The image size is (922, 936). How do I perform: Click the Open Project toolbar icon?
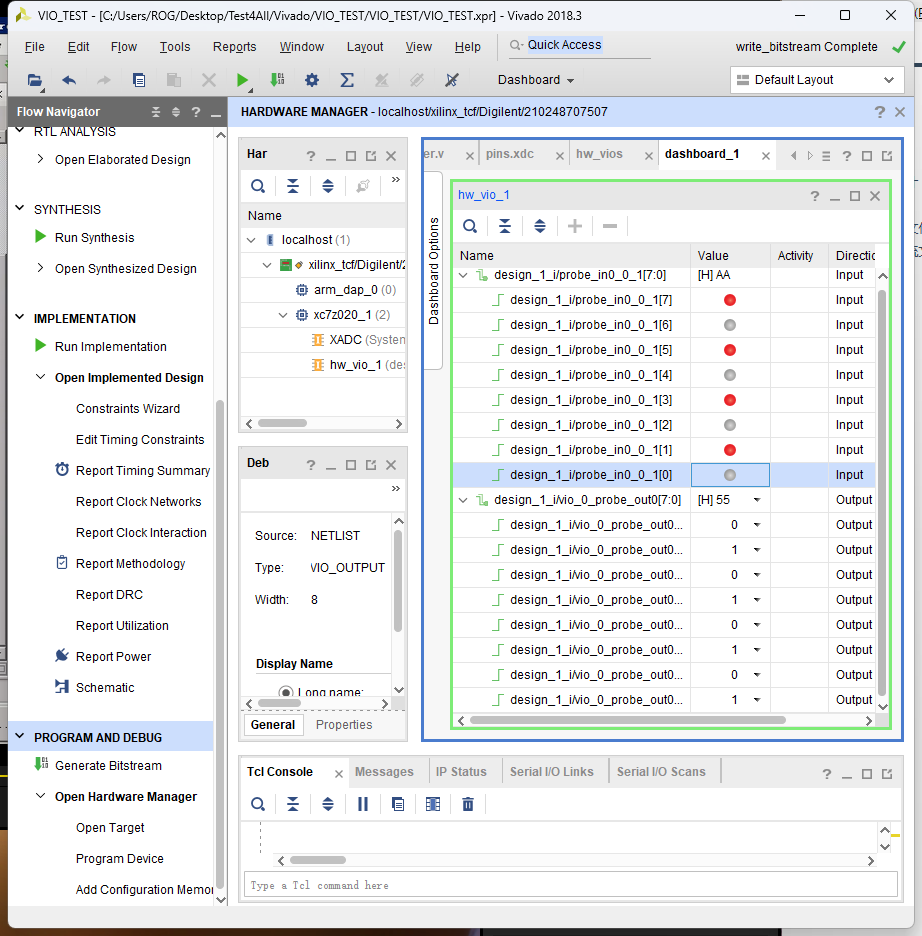tap(35, 80)
